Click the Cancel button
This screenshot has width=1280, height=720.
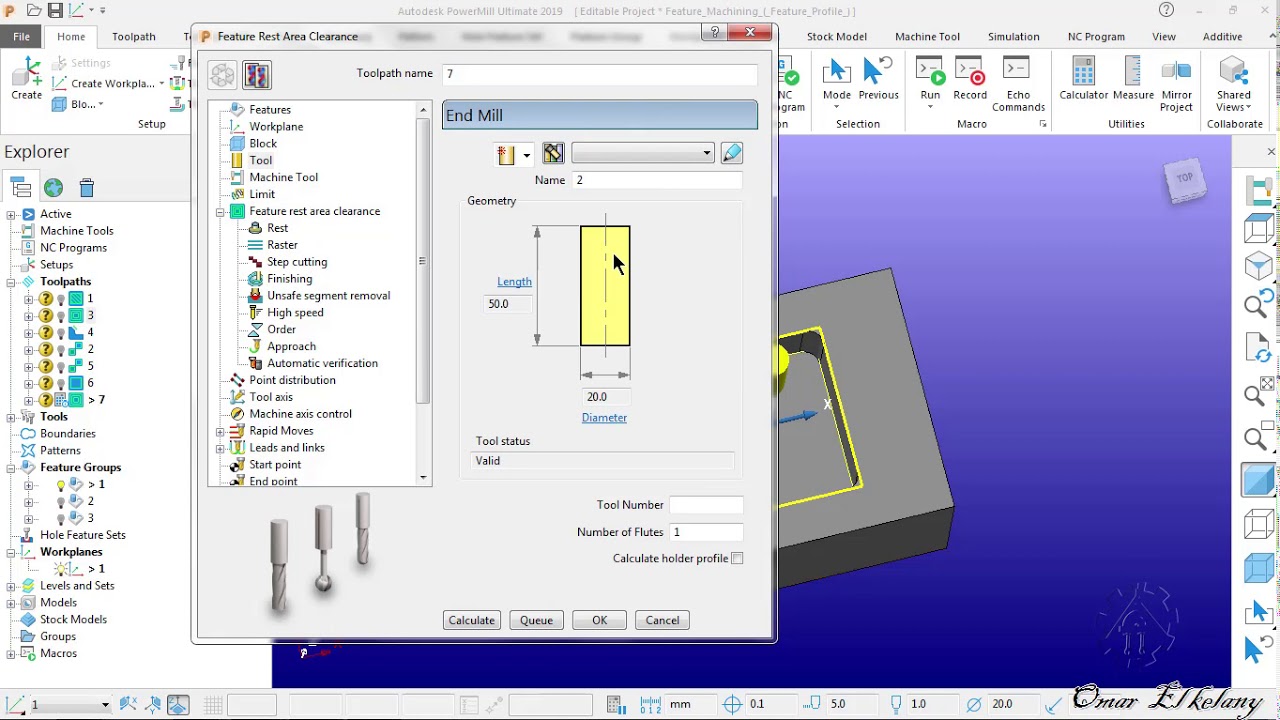coord(662,620)
